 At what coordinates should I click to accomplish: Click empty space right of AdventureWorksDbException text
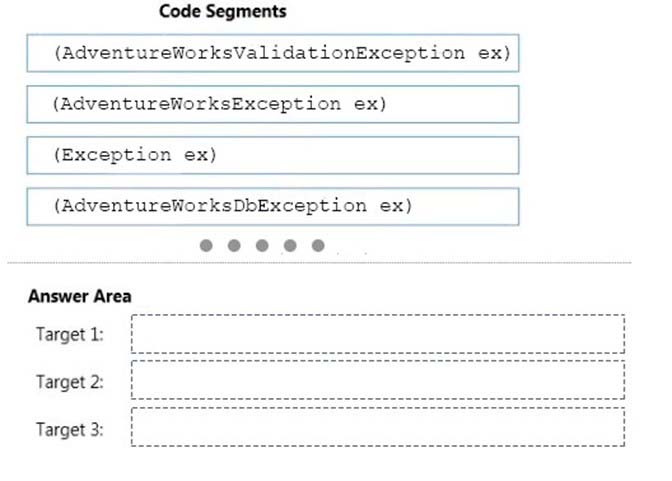(x=465, y=206)
